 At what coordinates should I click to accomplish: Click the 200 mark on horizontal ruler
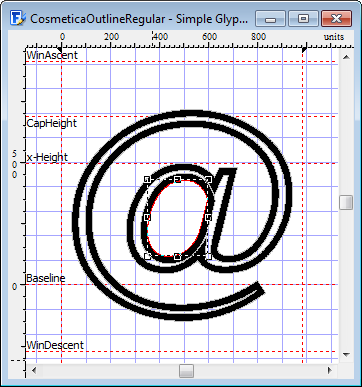(x=111, y=37)
